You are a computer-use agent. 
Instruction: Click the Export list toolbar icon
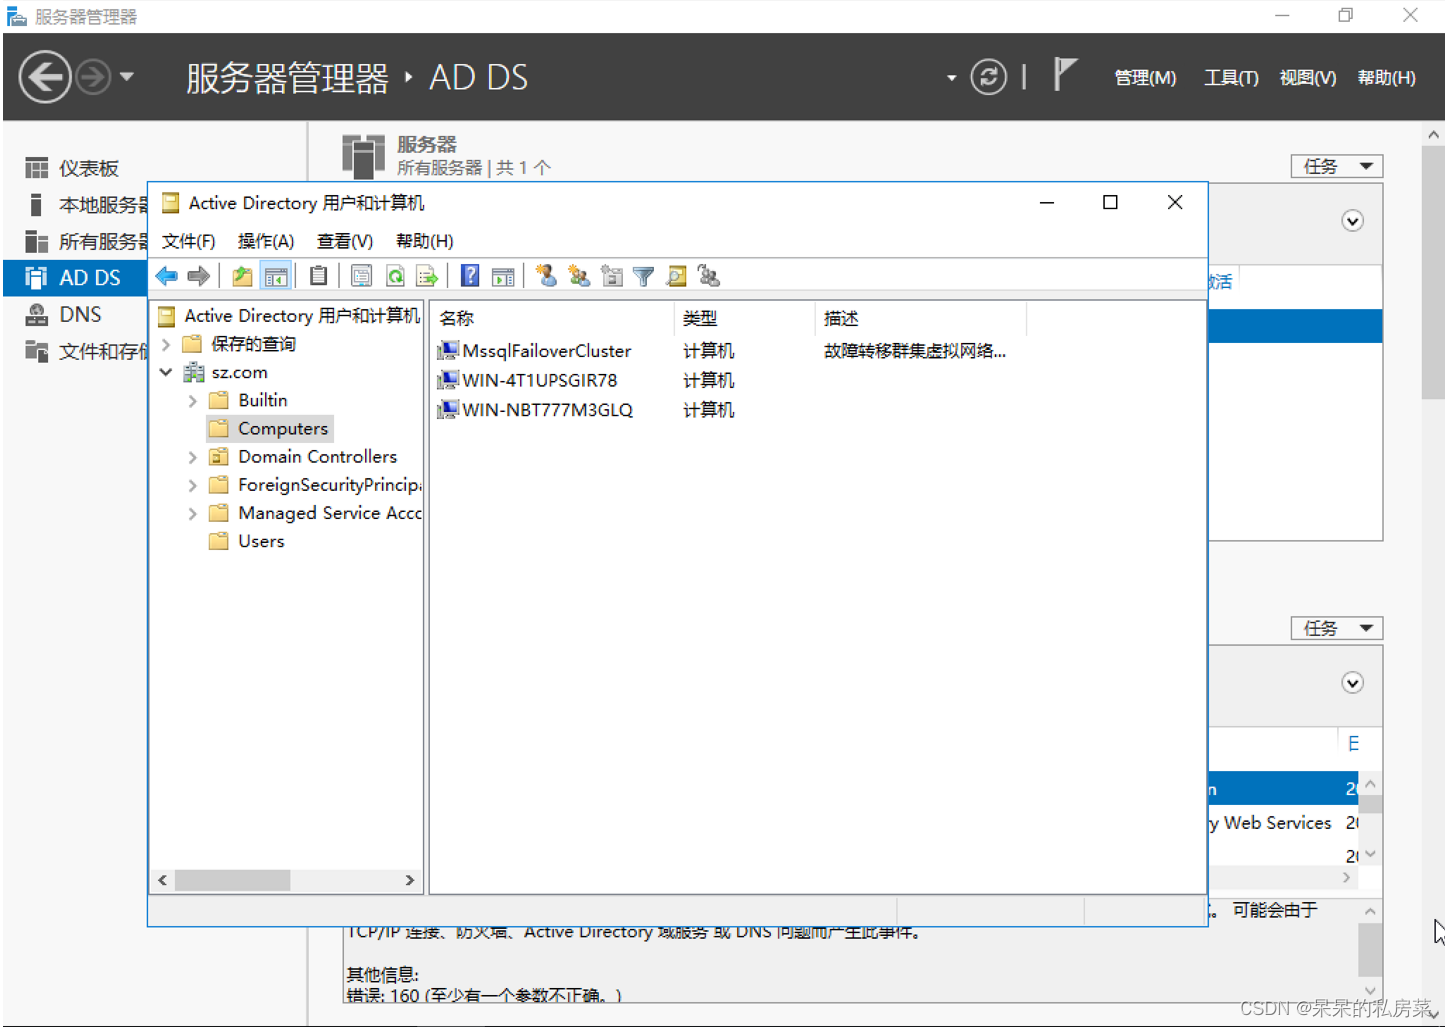point(427,276)
